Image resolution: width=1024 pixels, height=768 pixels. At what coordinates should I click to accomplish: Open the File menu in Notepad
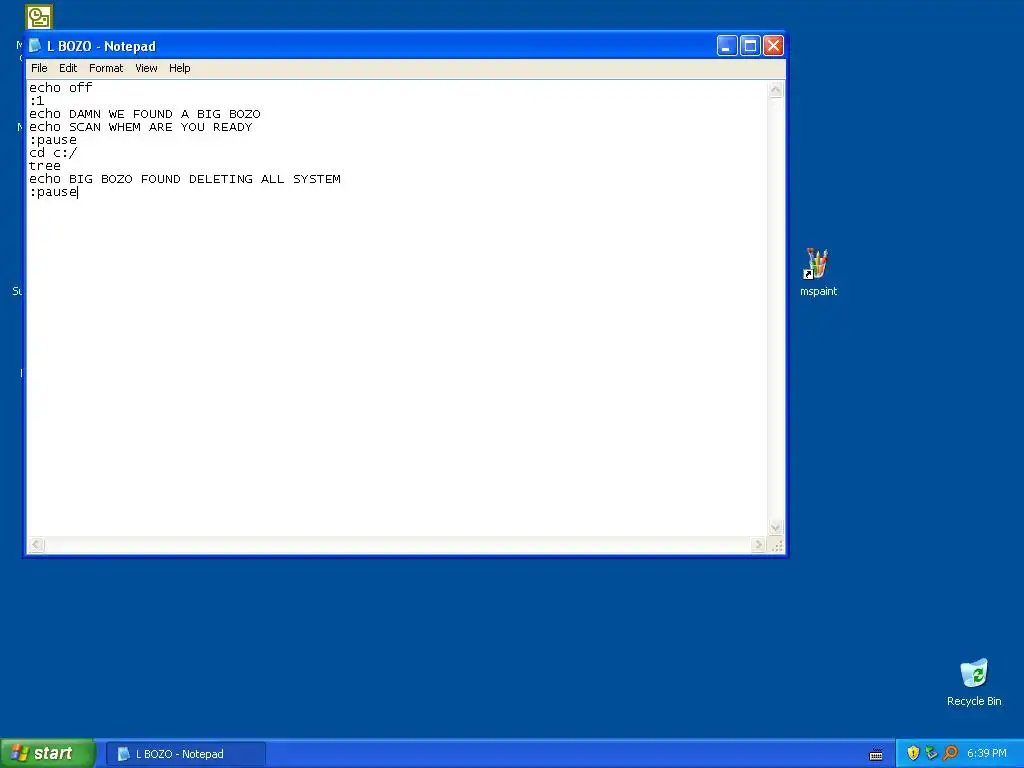click(x=39, y=68)
